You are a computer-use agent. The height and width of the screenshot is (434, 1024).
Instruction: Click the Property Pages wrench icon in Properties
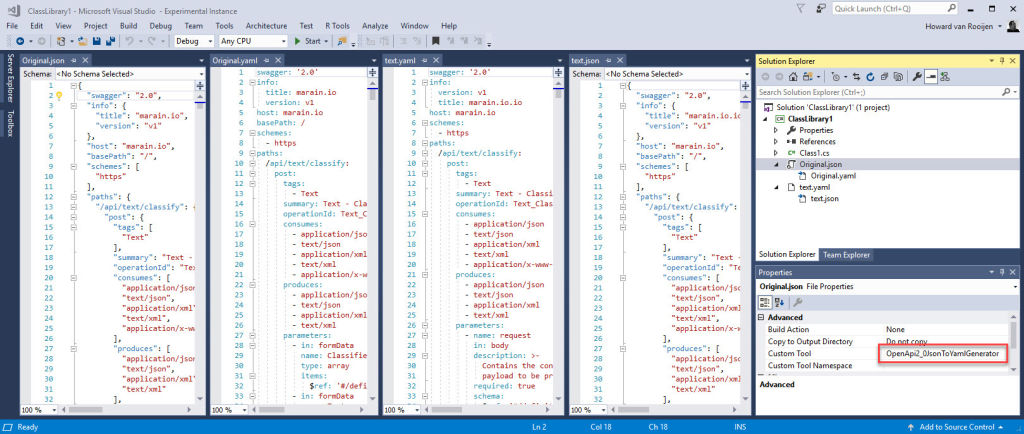tap(797, 302)
